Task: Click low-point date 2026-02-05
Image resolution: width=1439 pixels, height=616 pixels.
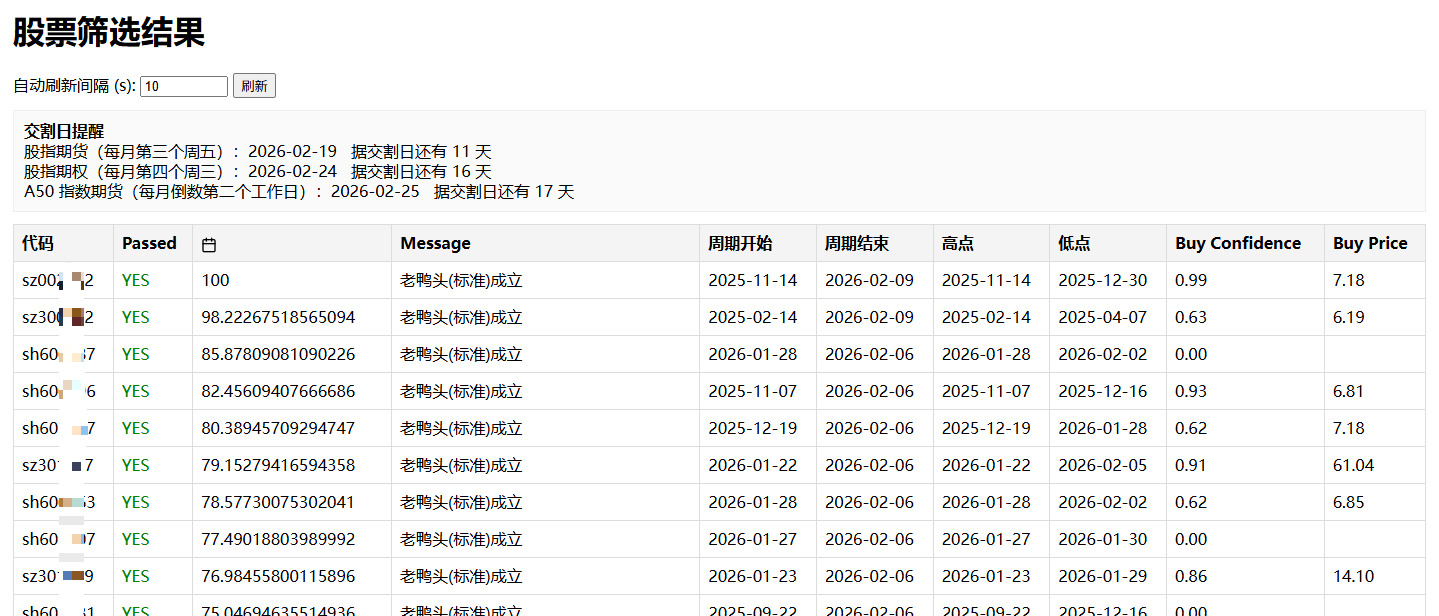Action: coord(1103,465)
